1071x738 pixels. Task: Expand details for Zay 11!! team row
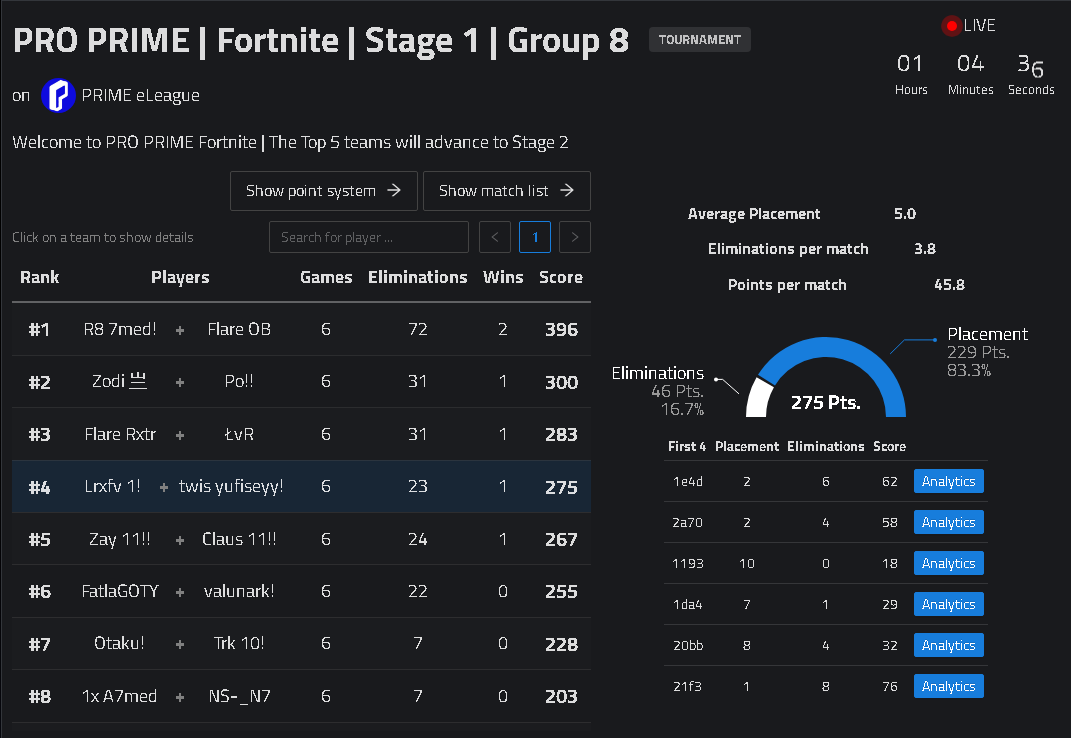point(301,539)
